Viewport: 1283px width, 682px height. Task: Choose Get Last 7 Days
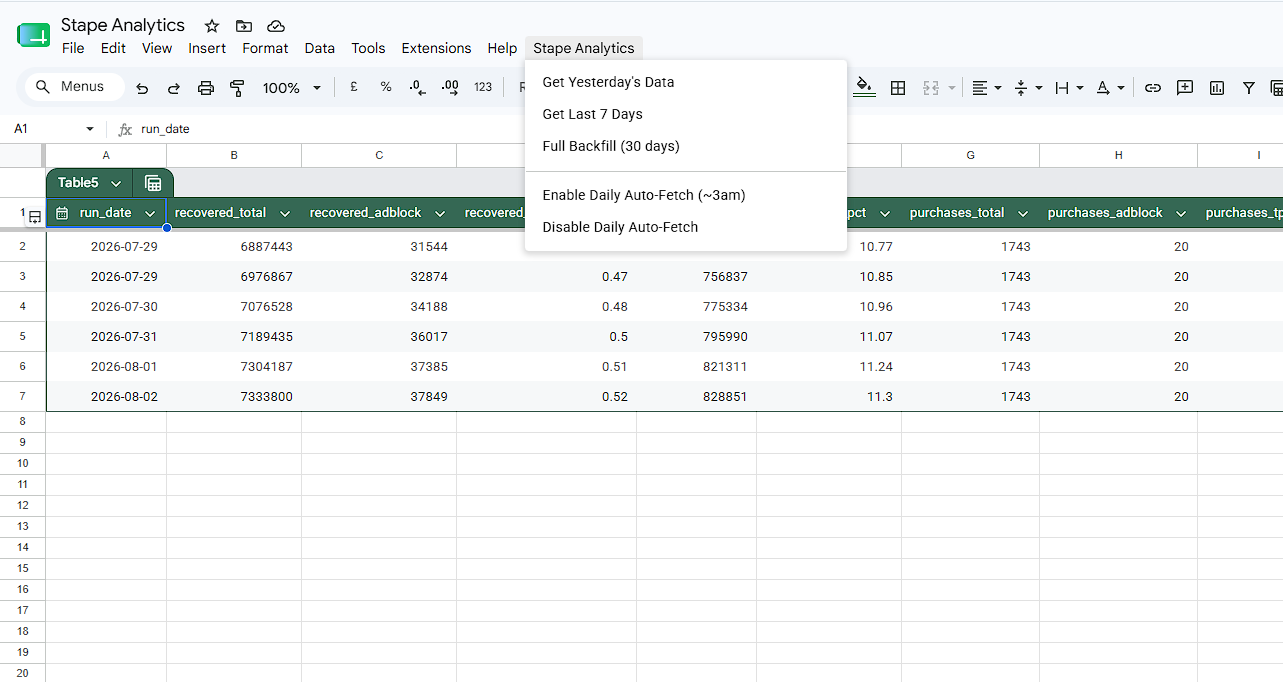686,114
